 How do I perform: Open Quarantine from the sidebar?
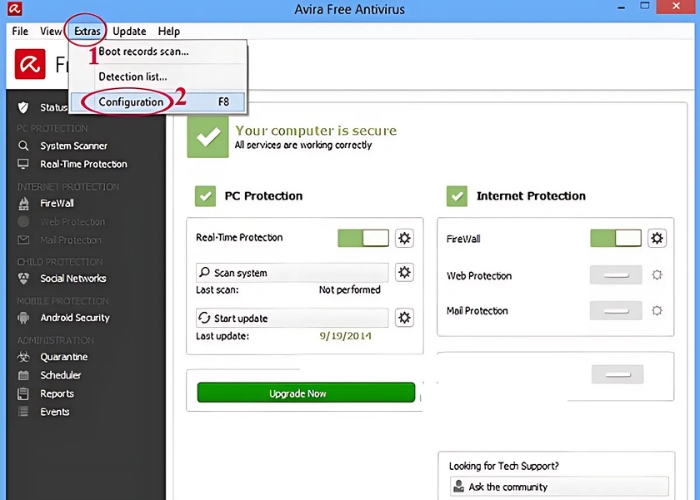tap(63, 357)
